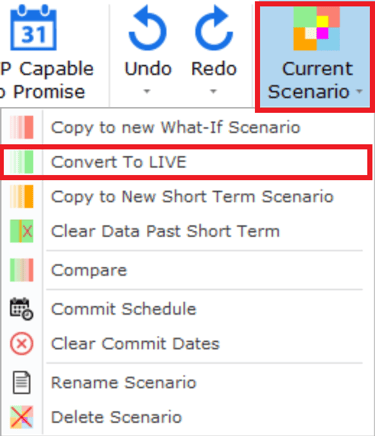Click the crossed-out Delete Scenario icon
Image resolution: width=375 pixels, height=436 pixels.
(x=22, y=417)
